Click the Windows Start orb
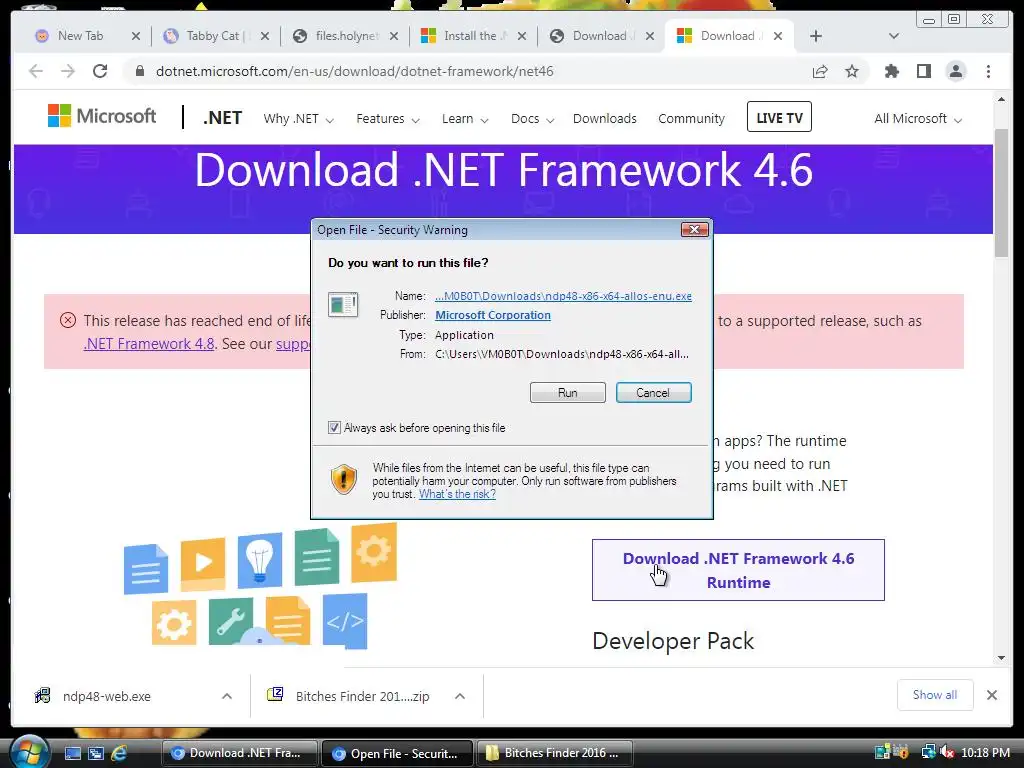The width and height of the screenshot is (1024, 768). point(30,753)
